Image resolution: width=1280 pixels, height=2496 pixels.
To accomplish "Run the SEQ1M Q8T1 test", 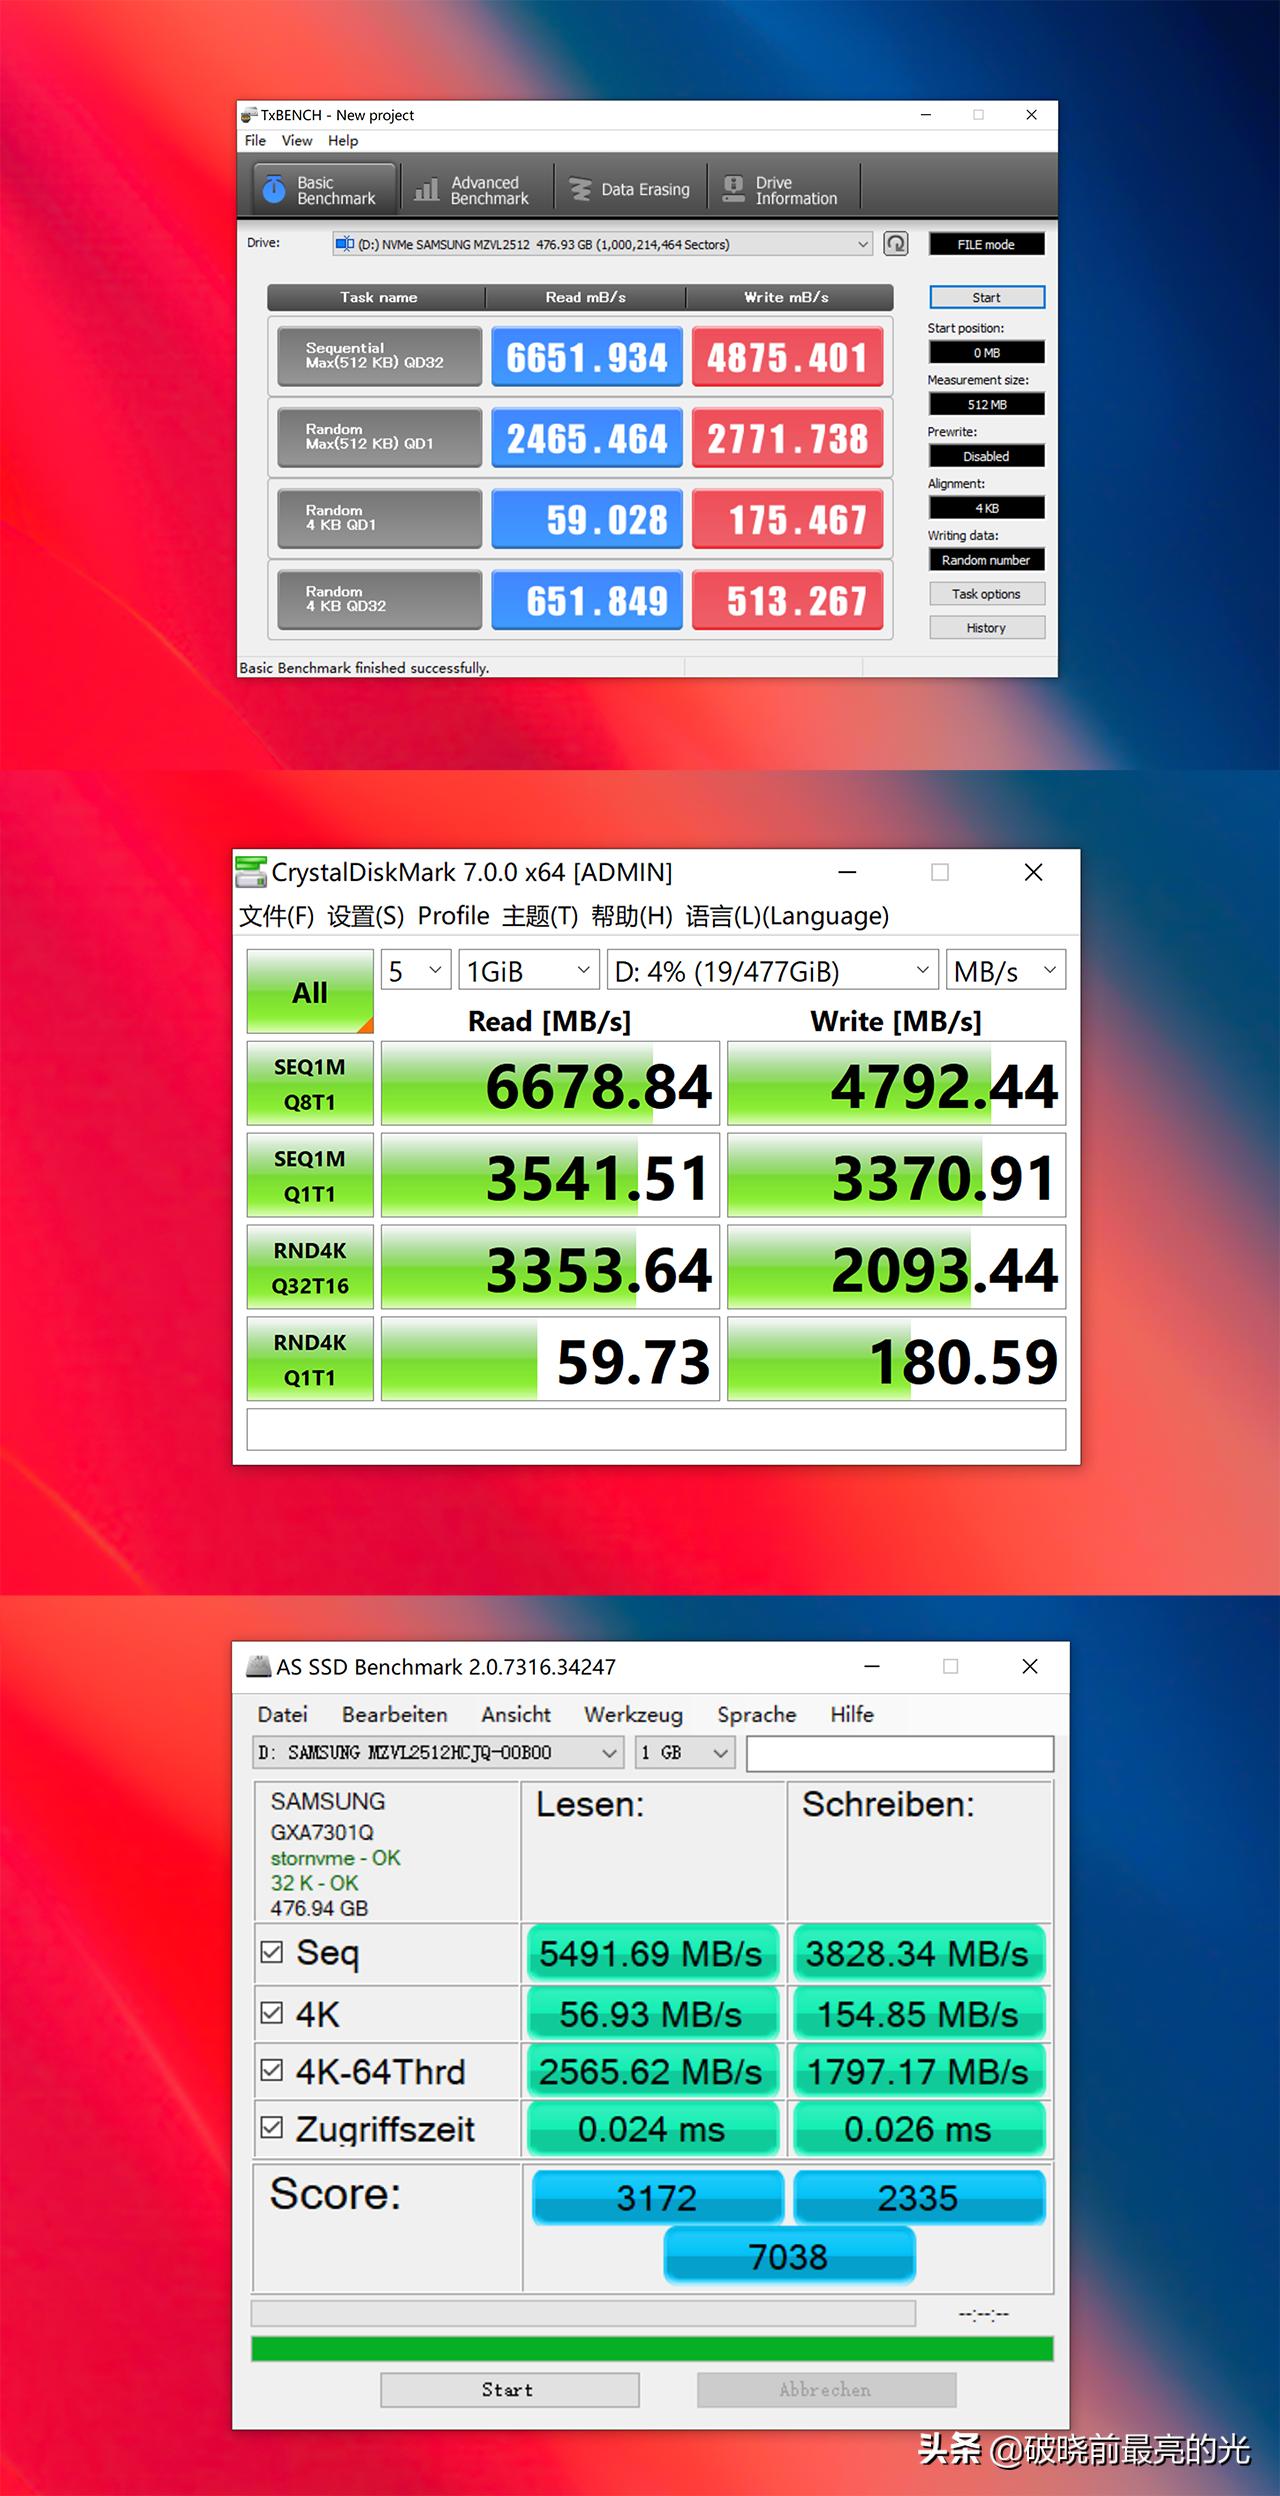I will tap(310, 1084).
